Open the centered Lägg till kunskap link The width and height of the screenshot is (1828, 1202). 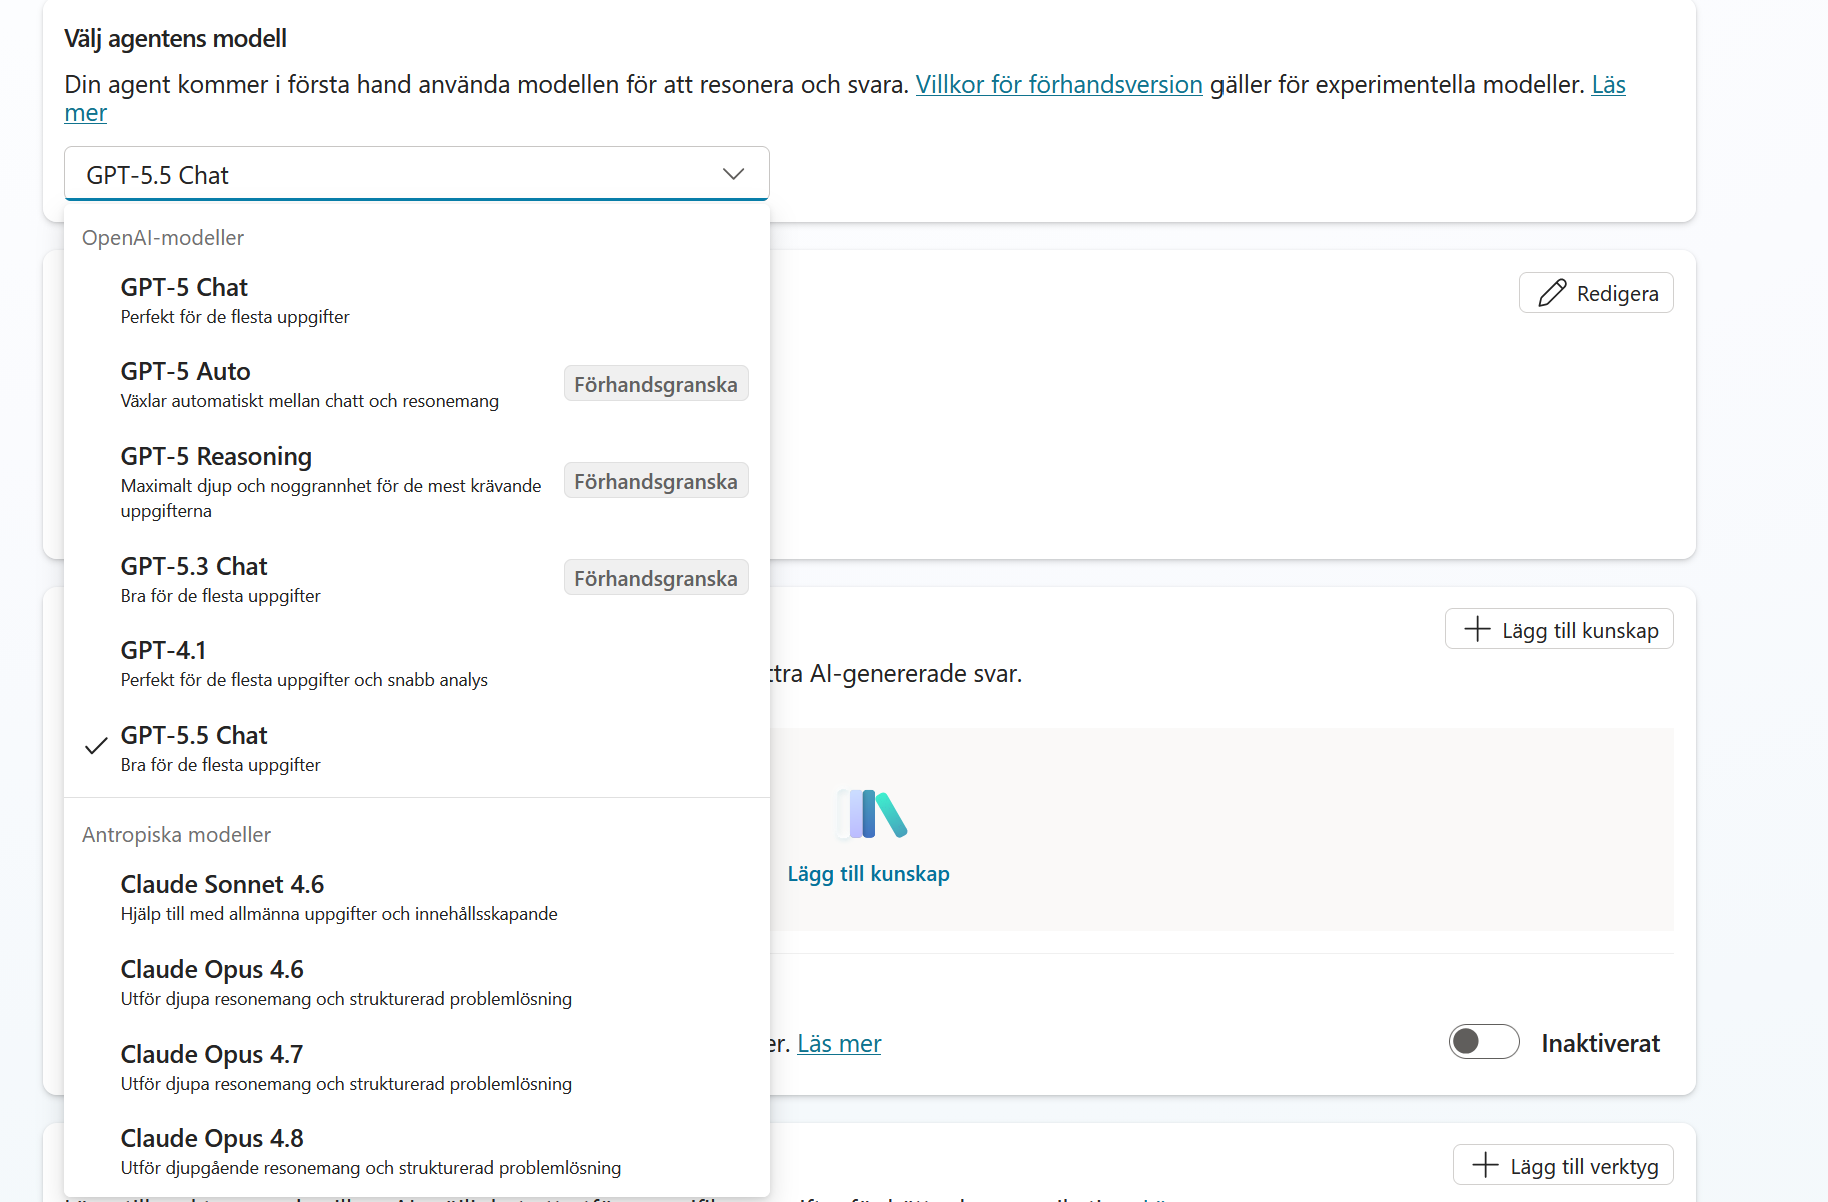868,874
